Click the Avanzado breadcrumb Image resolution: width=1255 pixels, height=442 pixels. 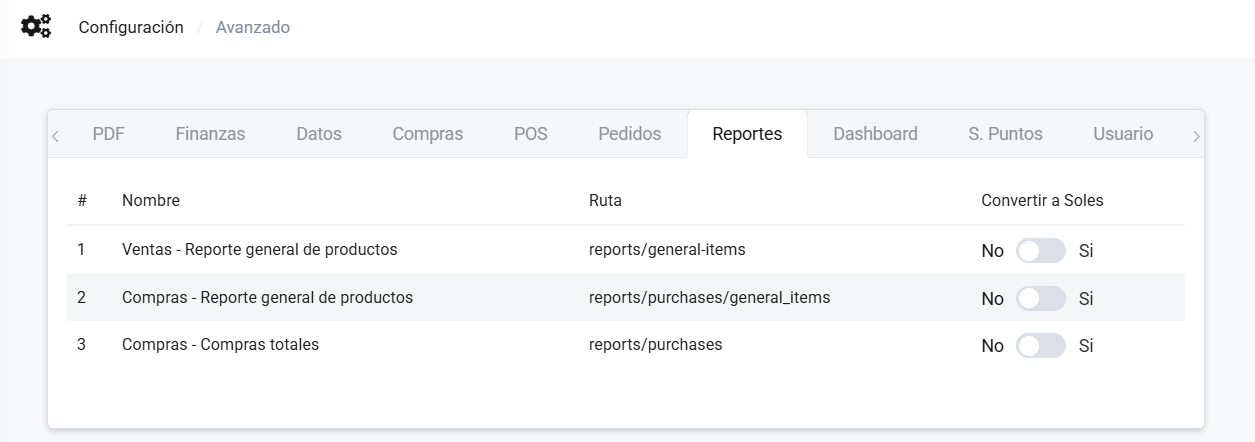[x=253, y=28]
